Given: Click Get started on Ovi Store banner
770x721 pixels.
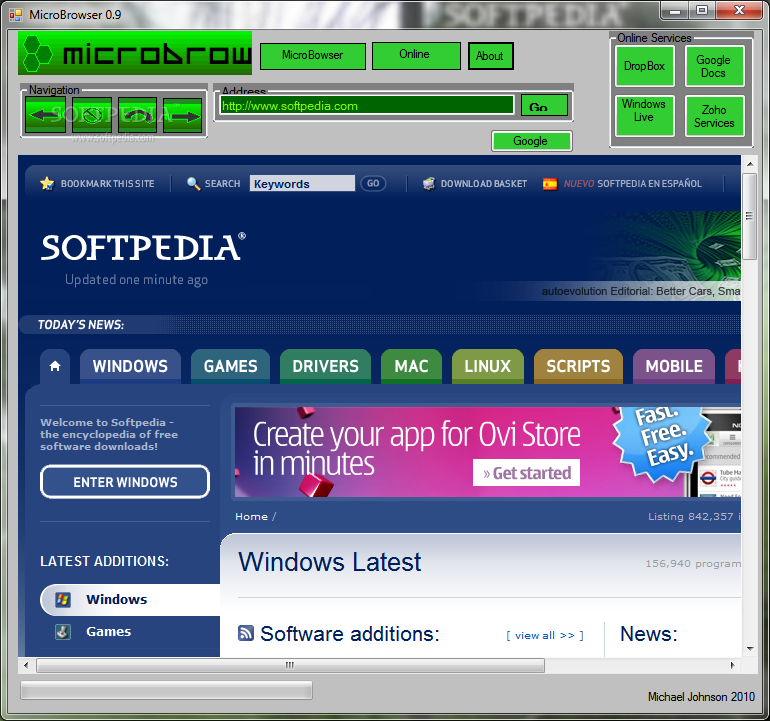Looking at the screenshot, I should coord(526,472).
